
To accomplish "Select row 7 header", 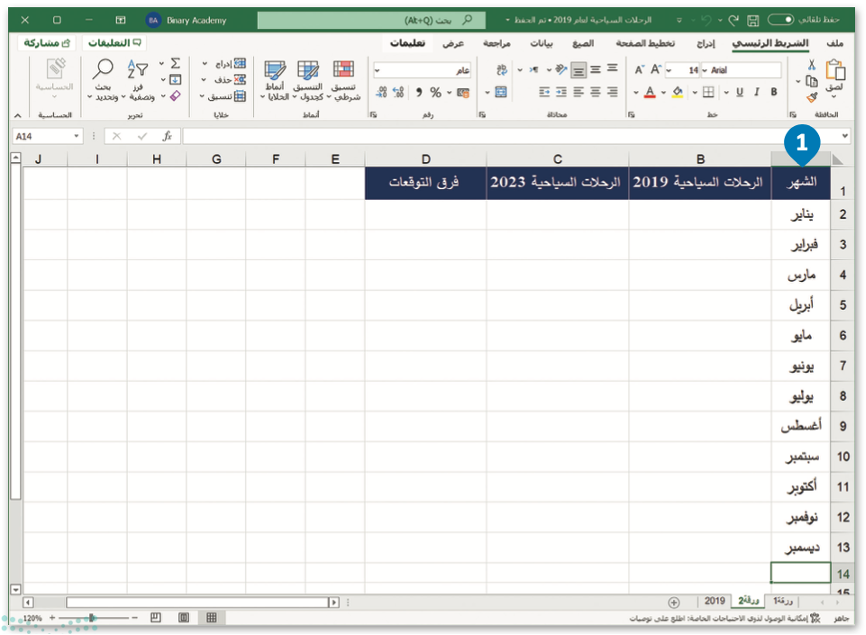I will [x=842, y=366].
